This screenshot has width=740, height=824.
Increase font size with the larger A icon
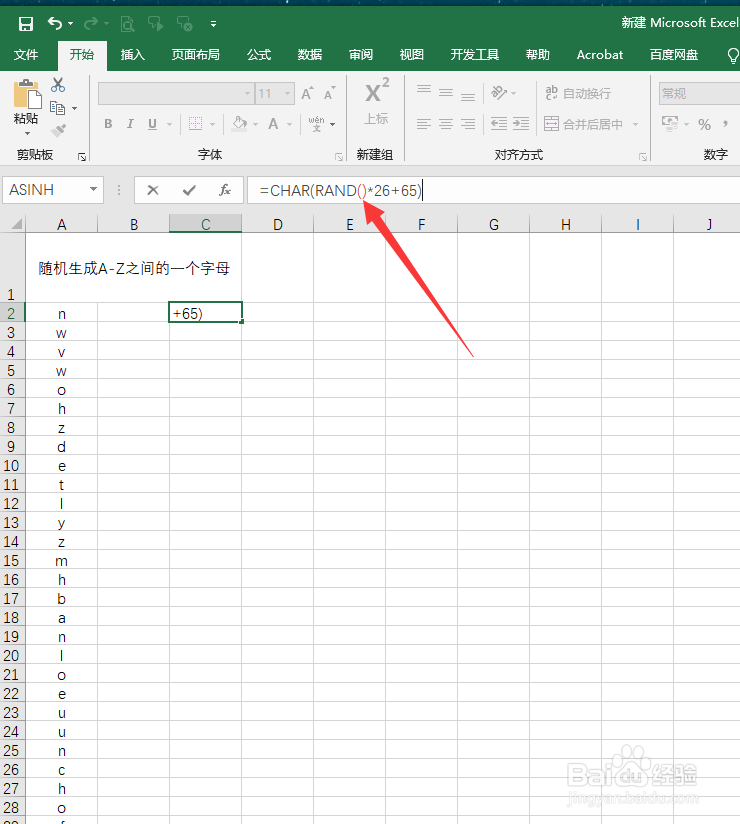[x=308, y=94]
